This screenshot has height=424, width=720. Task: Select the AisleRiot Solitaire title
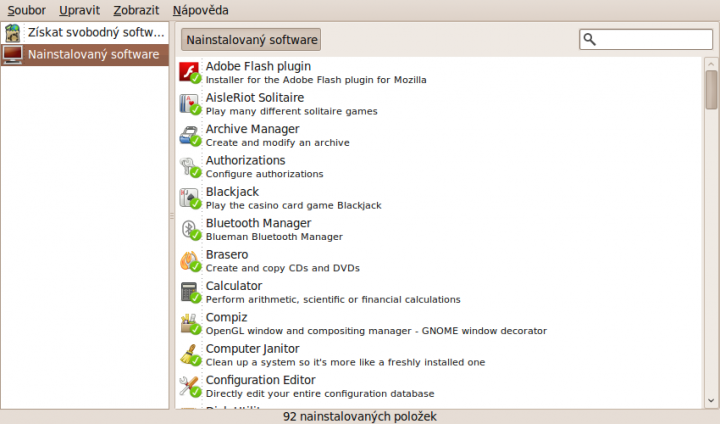255,97
